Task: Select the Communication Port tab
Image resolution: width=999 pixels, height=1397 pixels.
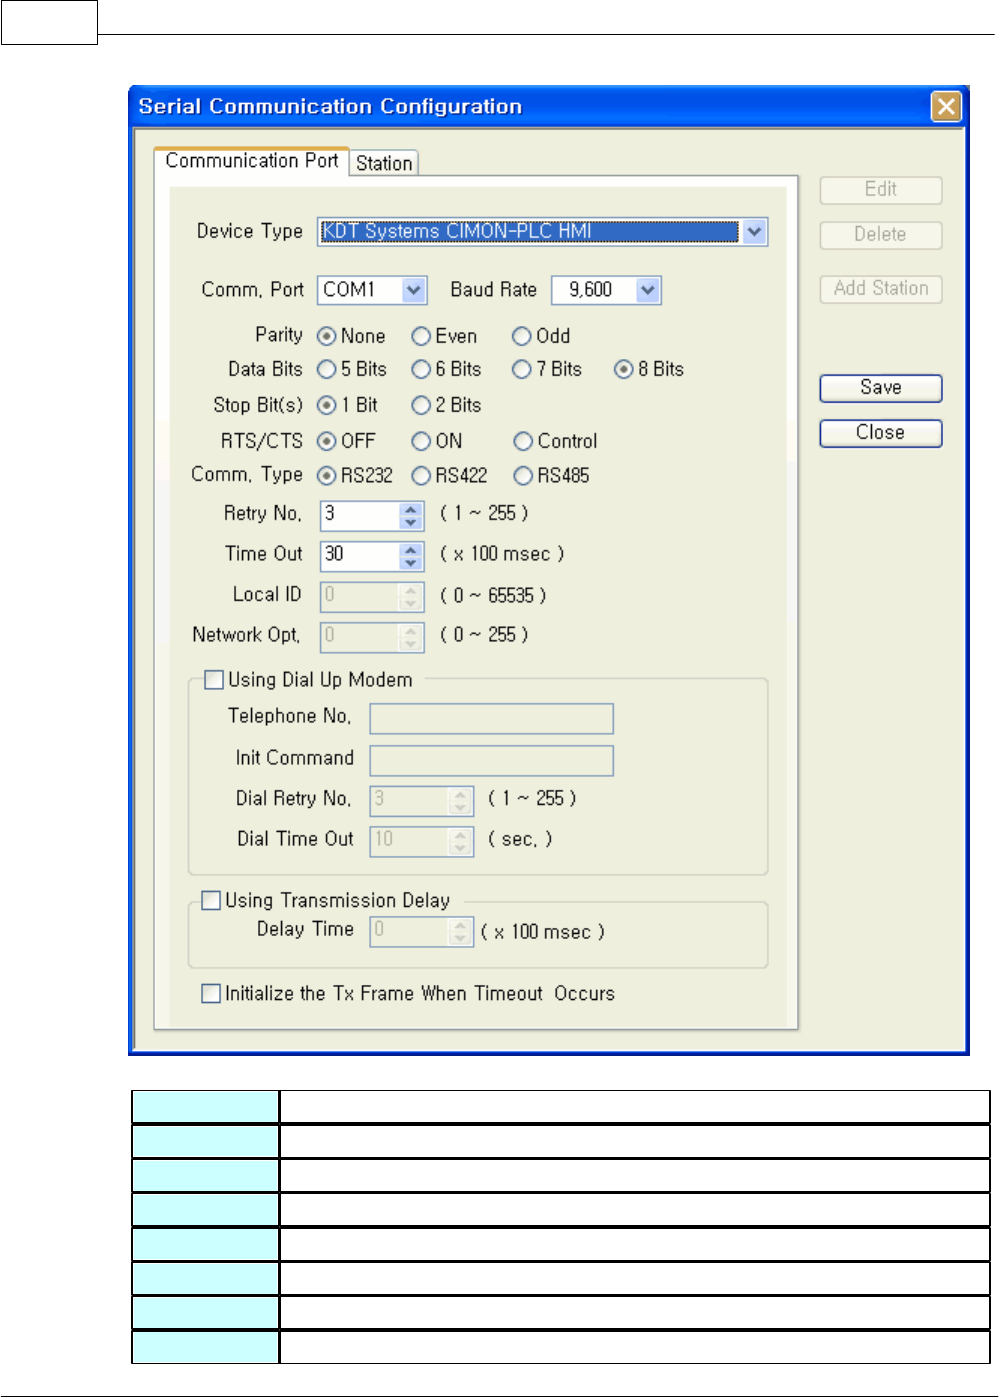Action: [x=251, y=160]
